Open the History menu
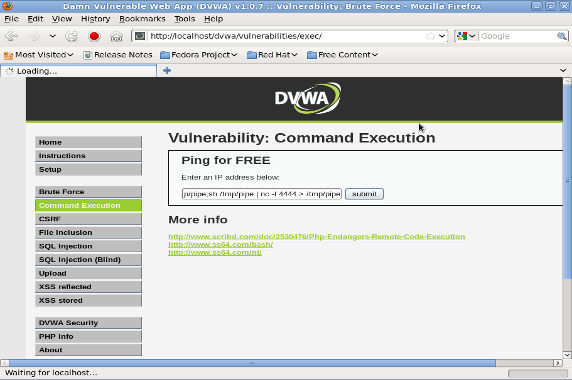The image size is (572, 380). point(96,19)
